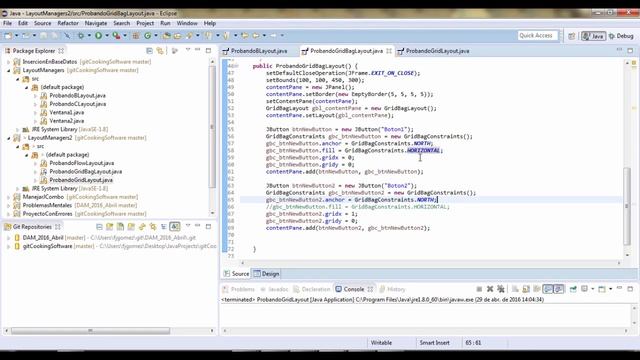640x360 pixels.
Task: Open Package Explorer View Menu triangle
Action: coord(188,50)
